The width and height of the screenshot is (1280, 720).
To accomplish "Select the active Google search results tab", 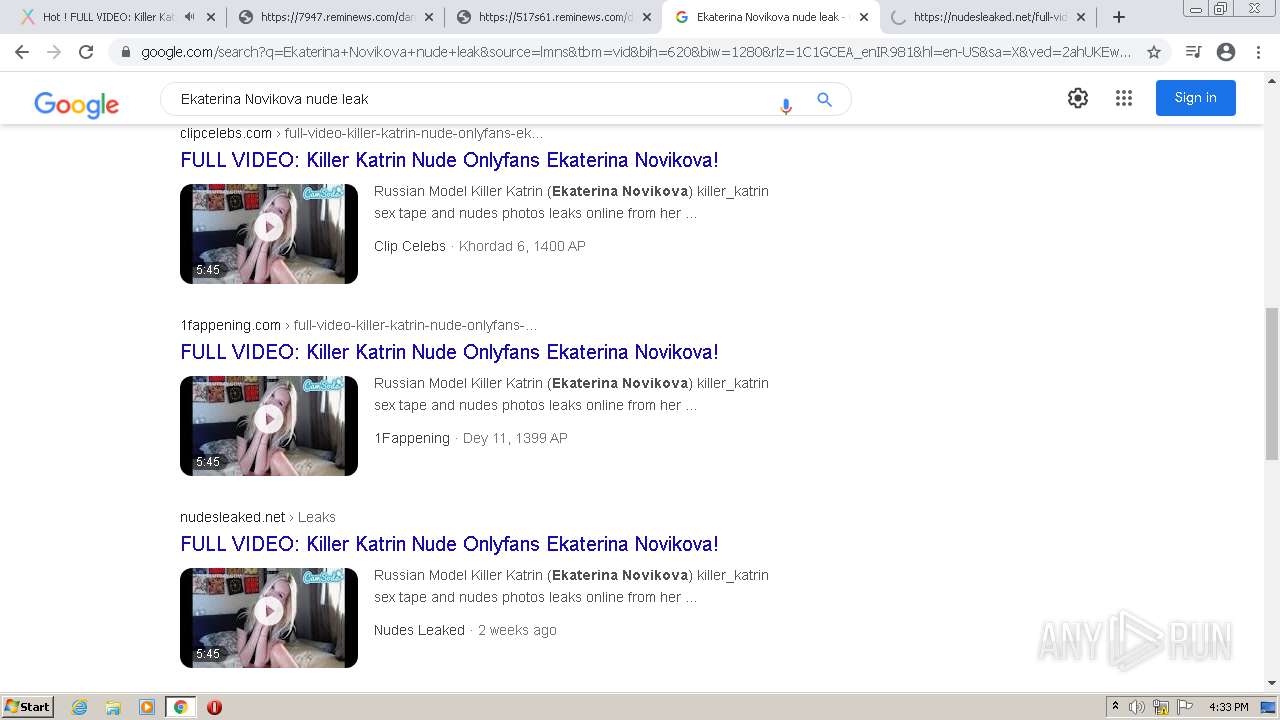I will tap(770, 17).
